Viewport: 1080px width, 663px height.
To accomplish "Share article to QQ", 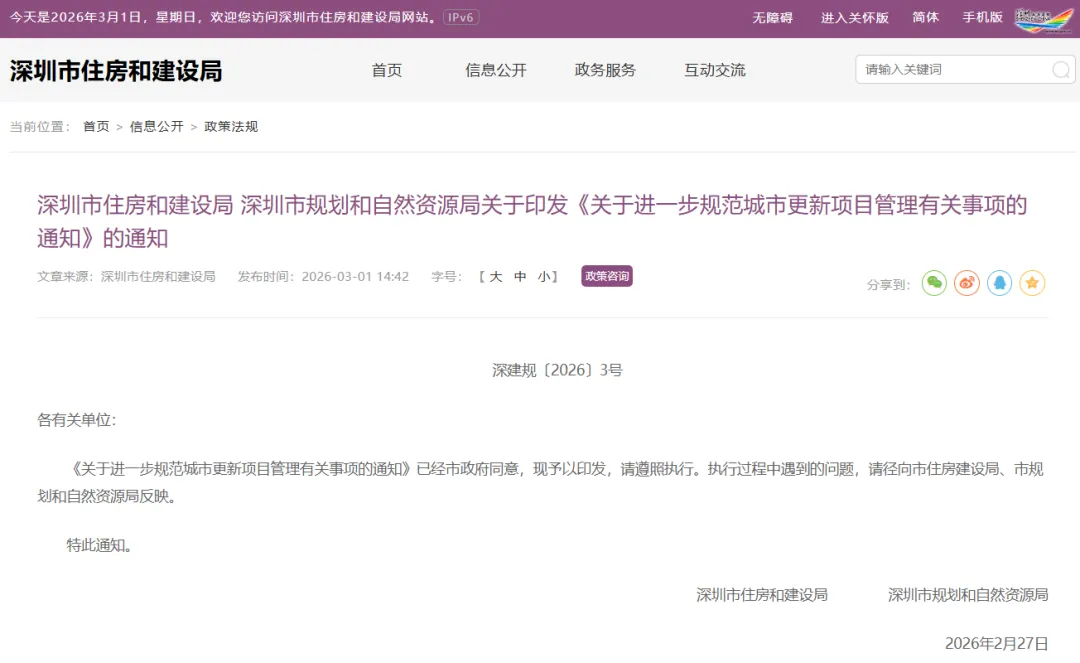I will 999,283.
